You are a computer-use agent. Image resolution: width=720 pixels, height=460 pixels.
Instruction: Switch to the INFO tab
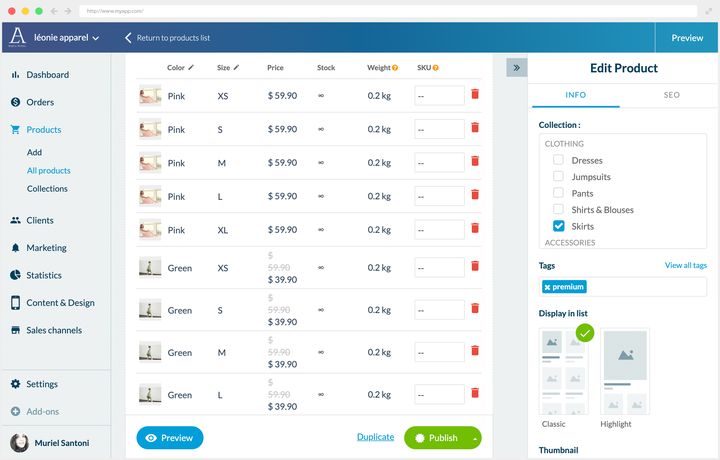pyautogui.click(x=576, y=95)
